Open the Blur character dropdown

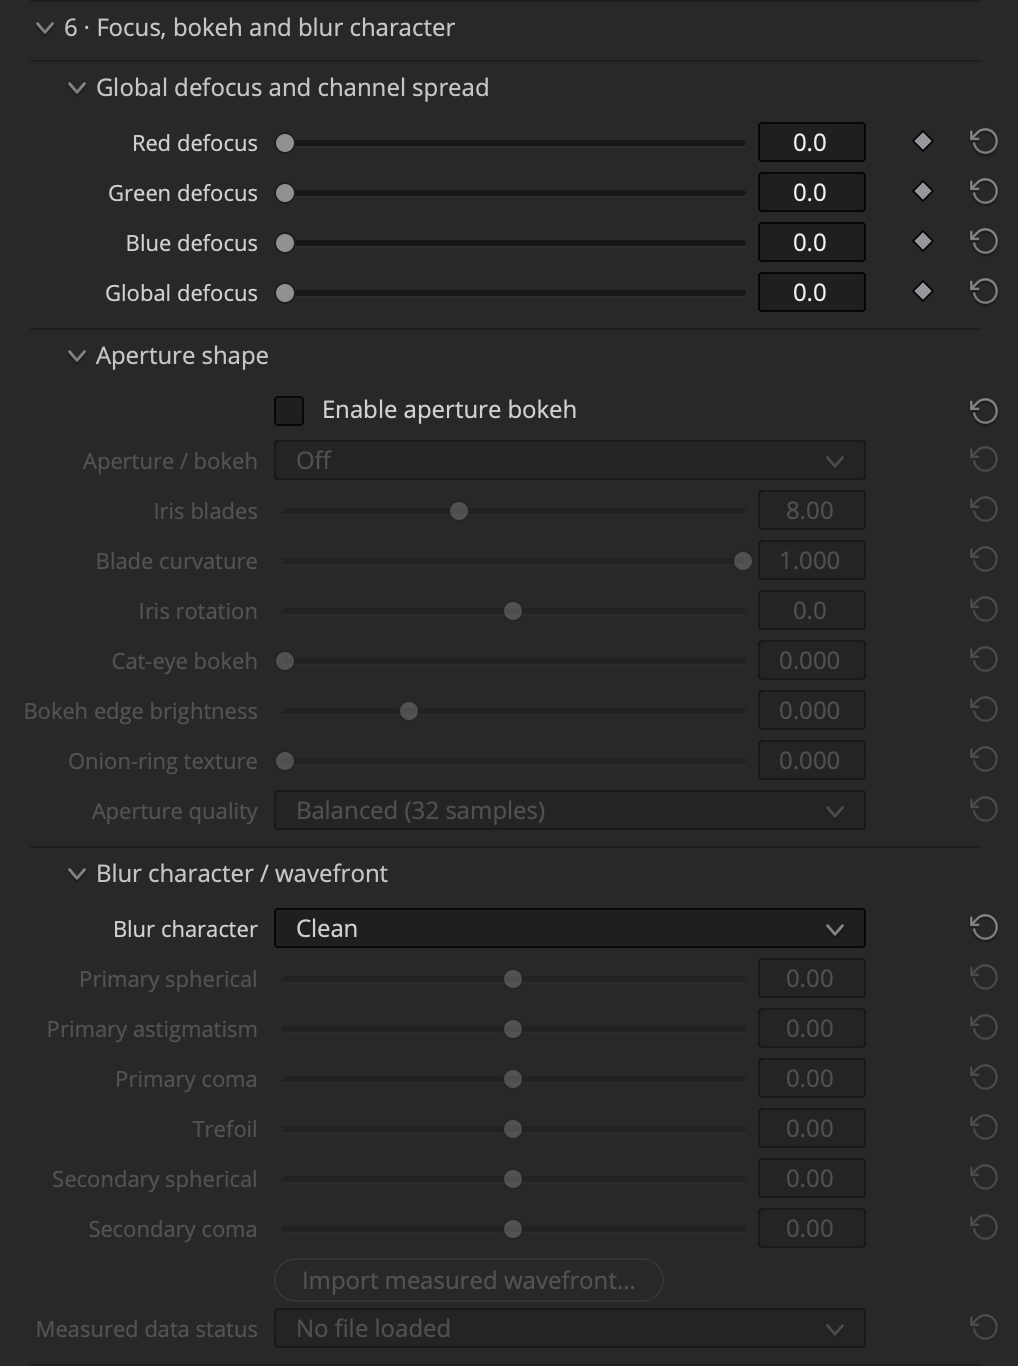pos(570,928)
